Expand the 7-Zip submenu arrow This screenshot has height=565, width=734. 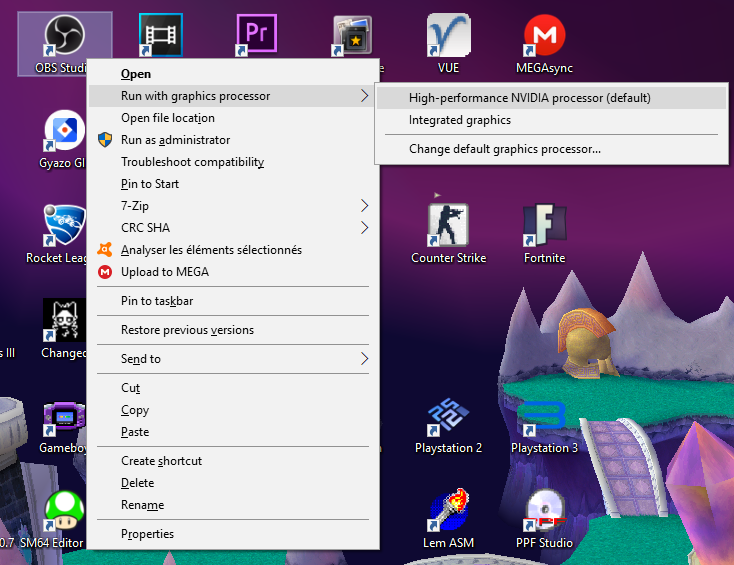click(365, 205)
